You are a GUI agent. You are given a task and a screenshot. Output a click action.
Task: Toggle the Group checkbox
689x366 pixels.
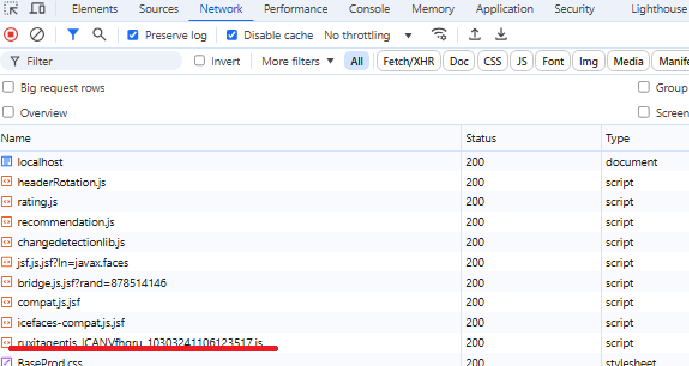tap(644, 87)
